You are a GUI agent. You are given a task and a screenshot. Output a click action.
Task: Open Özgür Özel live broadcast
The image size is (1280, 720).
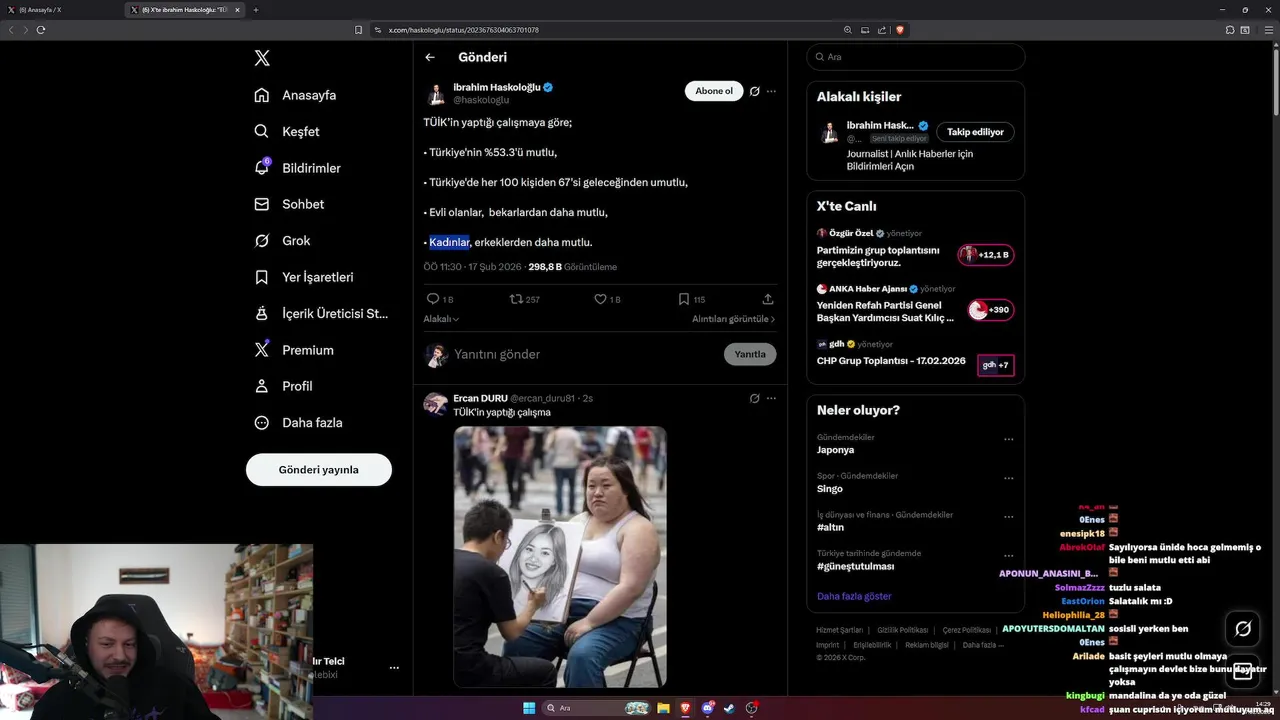(915, 249)
